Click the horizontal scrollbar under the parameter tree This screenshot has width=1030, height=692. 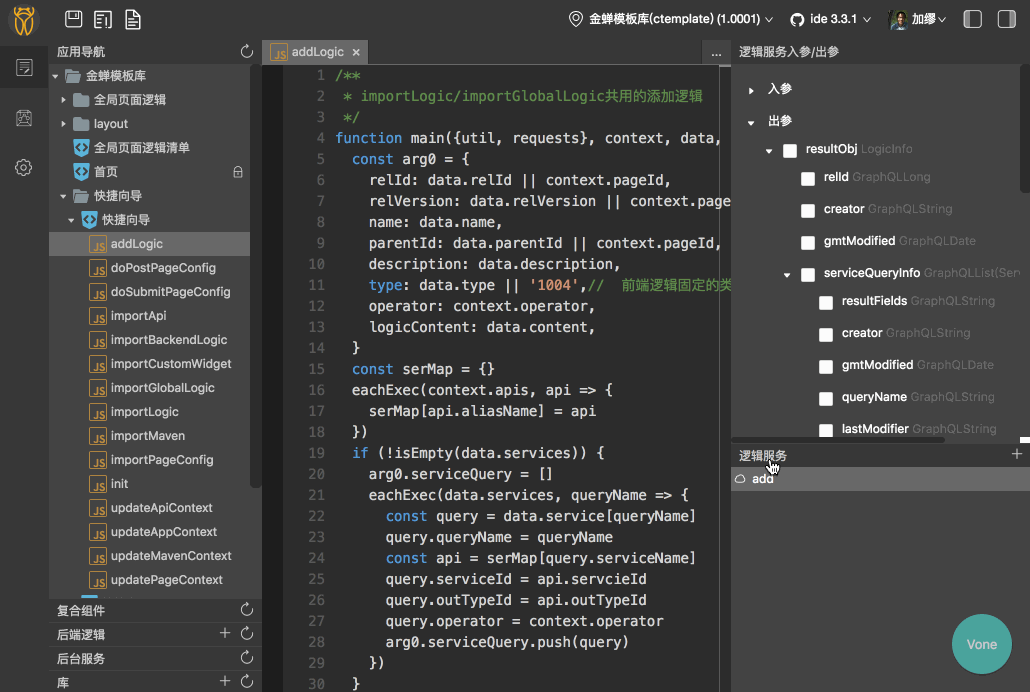coord(838,440)
